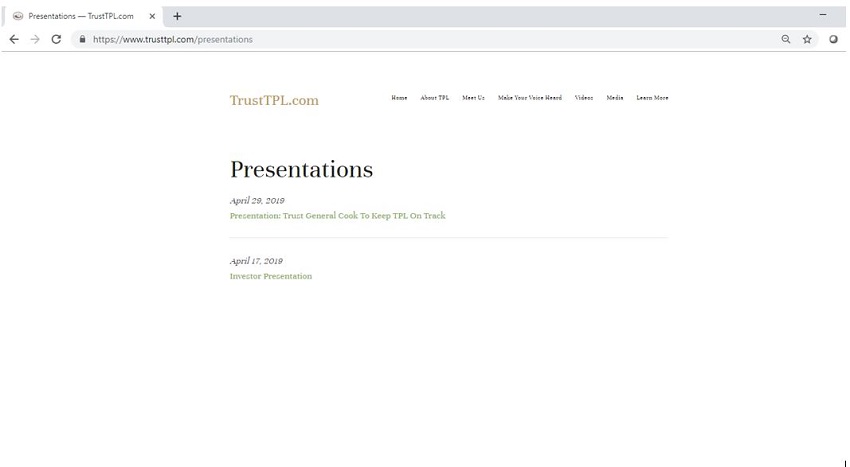Open the Investor Presentation link
The width and height of the screenshot is (850, 467).
point(271,276)
